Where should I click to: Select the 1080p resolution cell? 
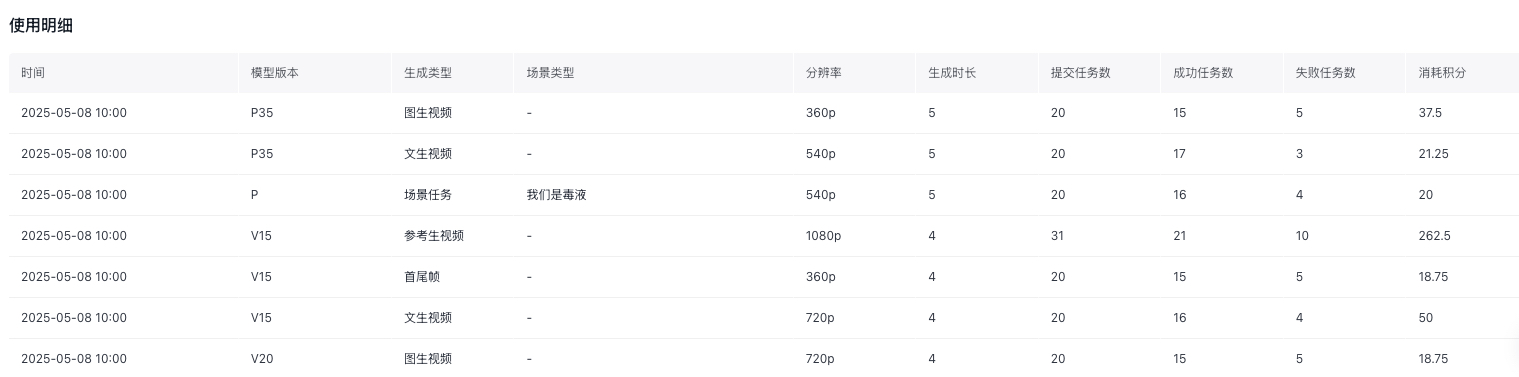[823, 236]
